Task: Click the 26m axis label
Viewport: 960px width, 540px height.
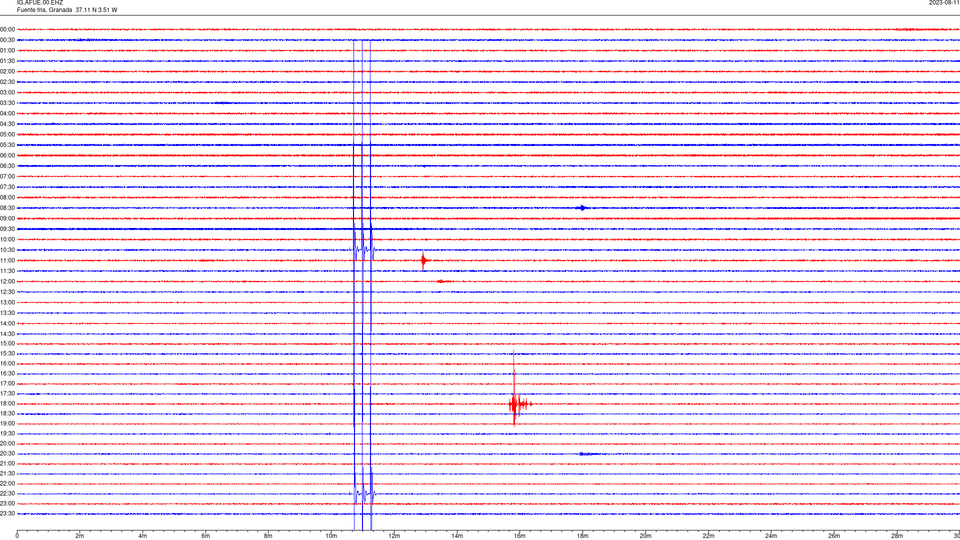Action: [x=834, y=536]
